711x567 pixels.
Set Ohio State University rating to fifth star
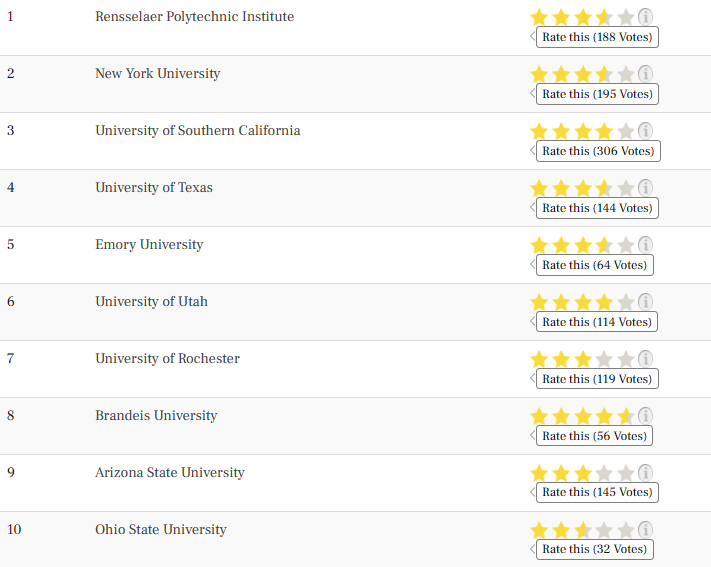coord(626,530)
